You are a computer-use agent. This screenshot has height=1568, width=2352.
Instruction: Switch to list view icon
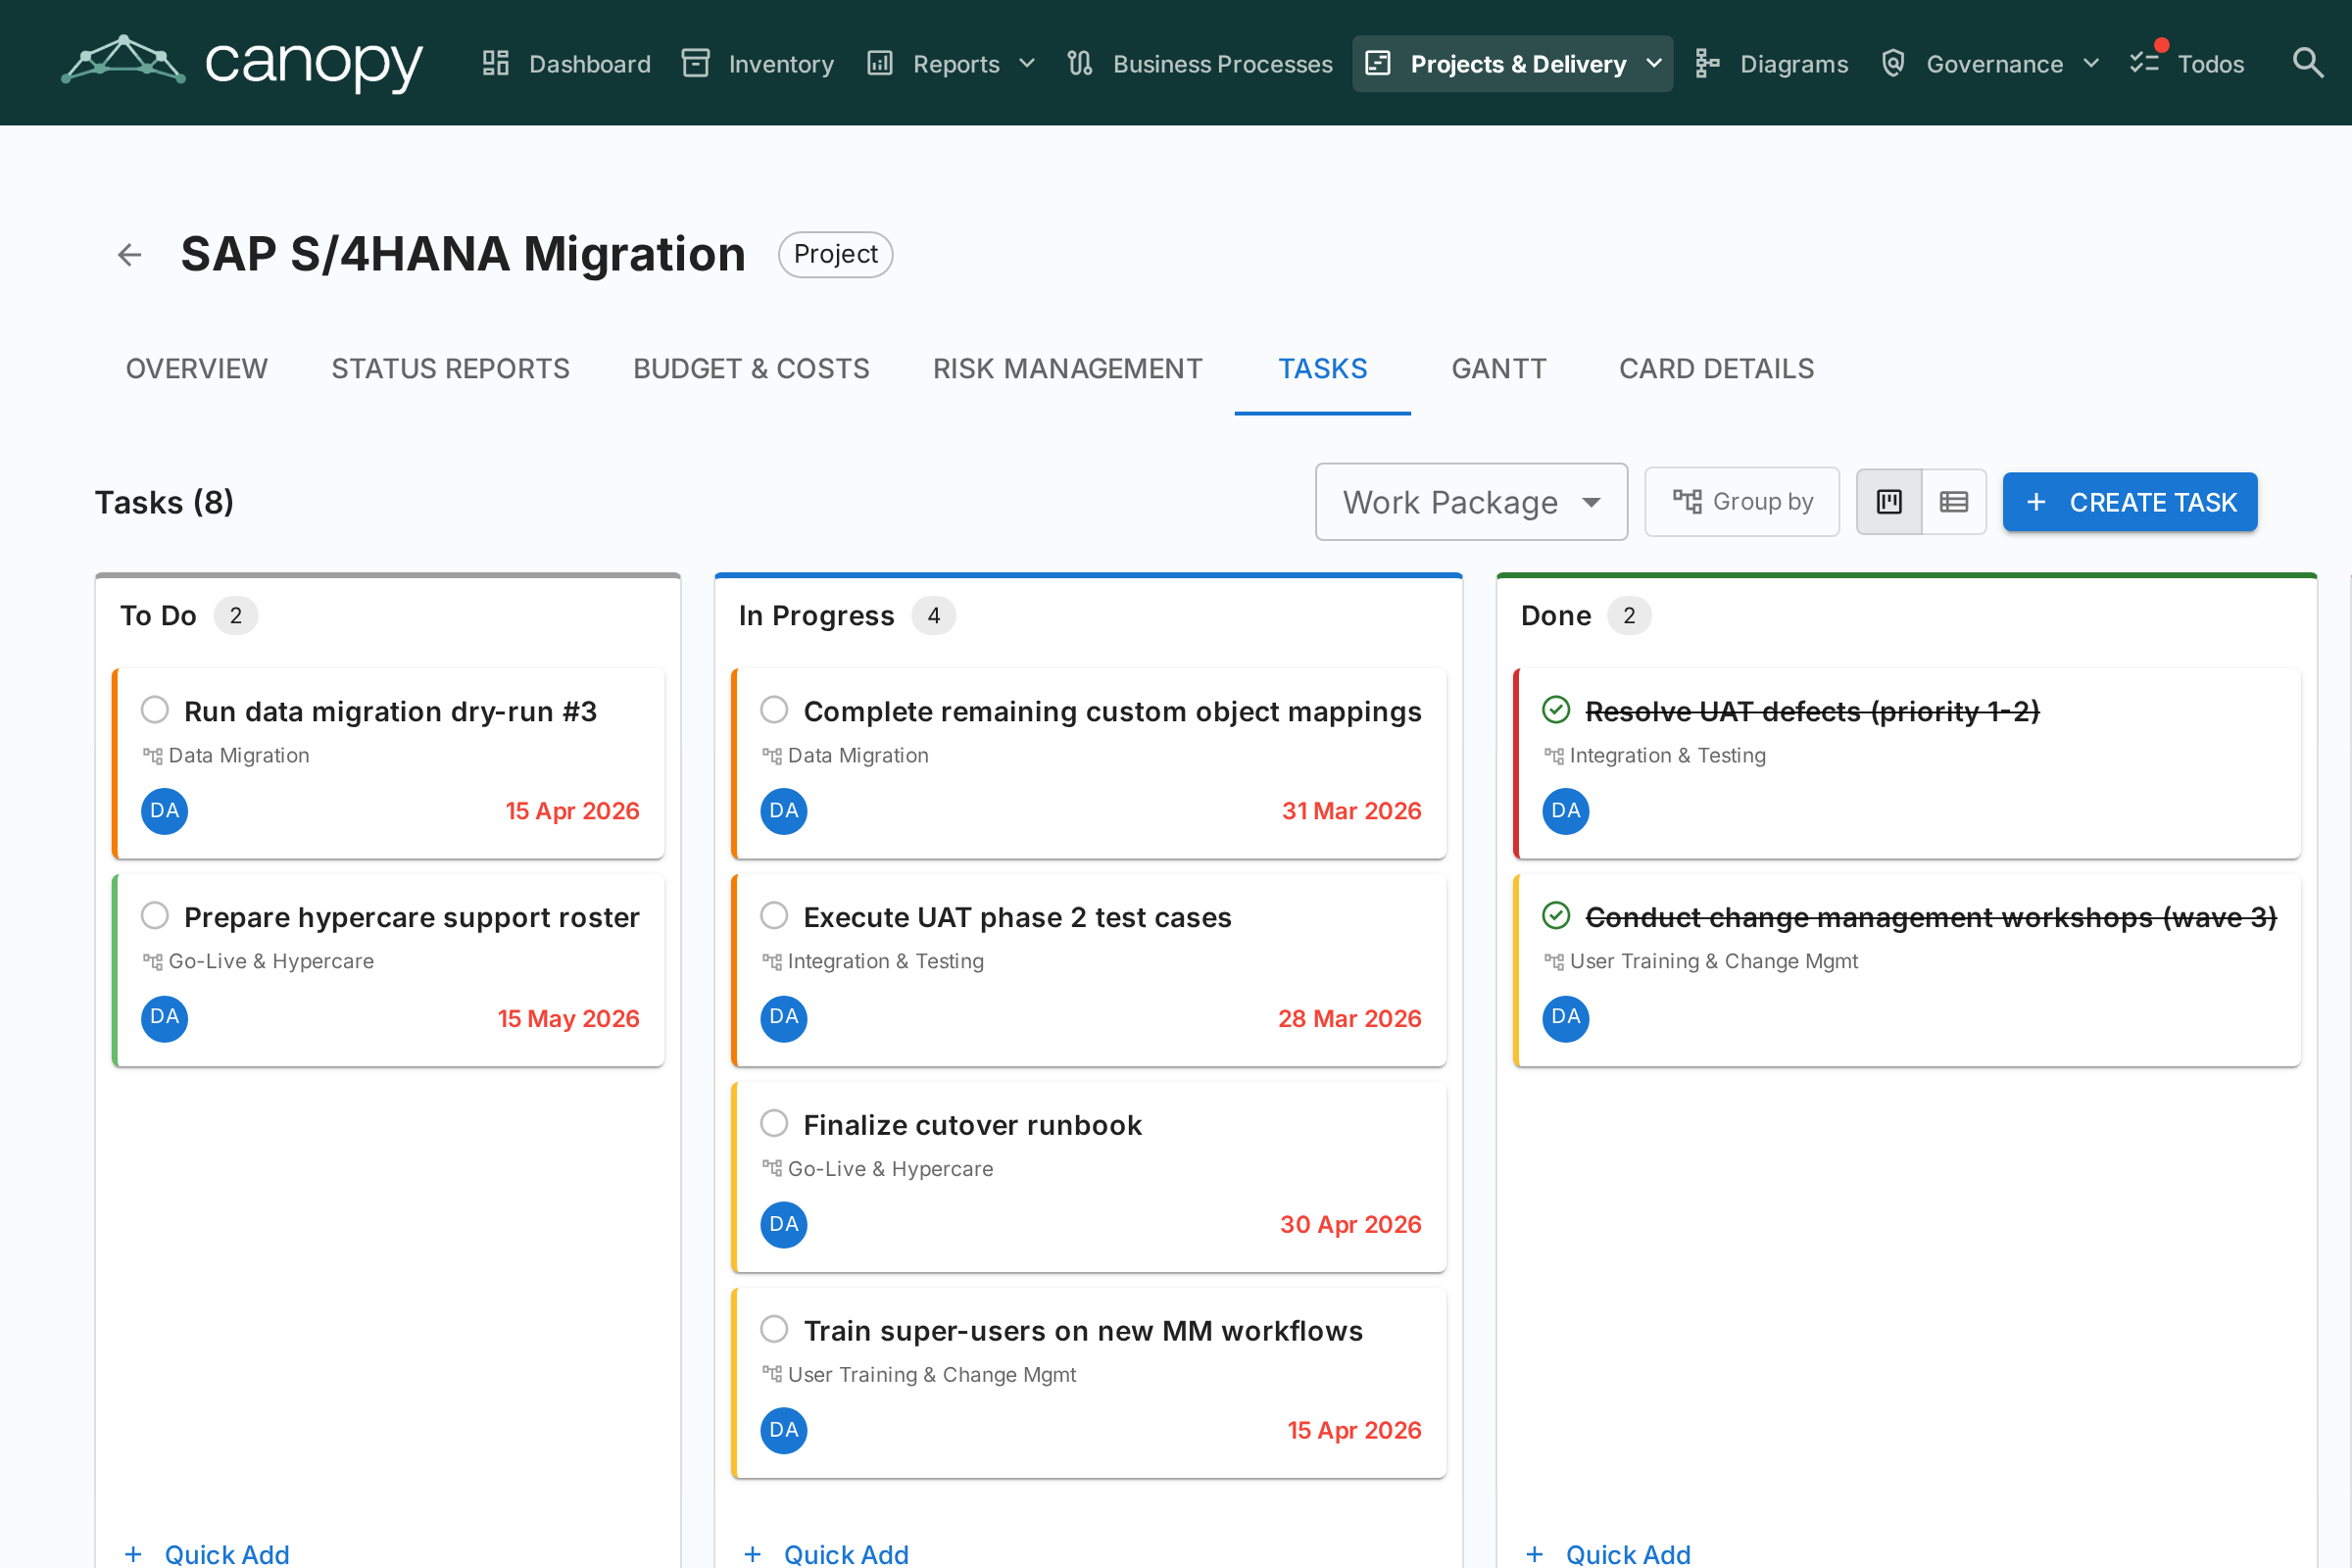[1953, 502]
